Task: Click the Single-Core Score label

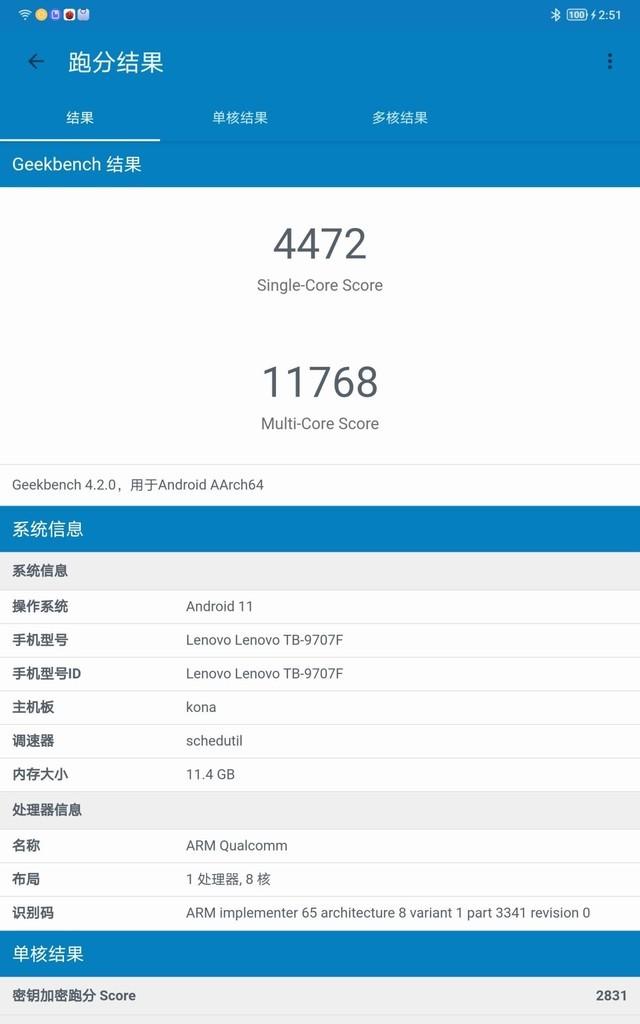Action: [x=320, y=285]
